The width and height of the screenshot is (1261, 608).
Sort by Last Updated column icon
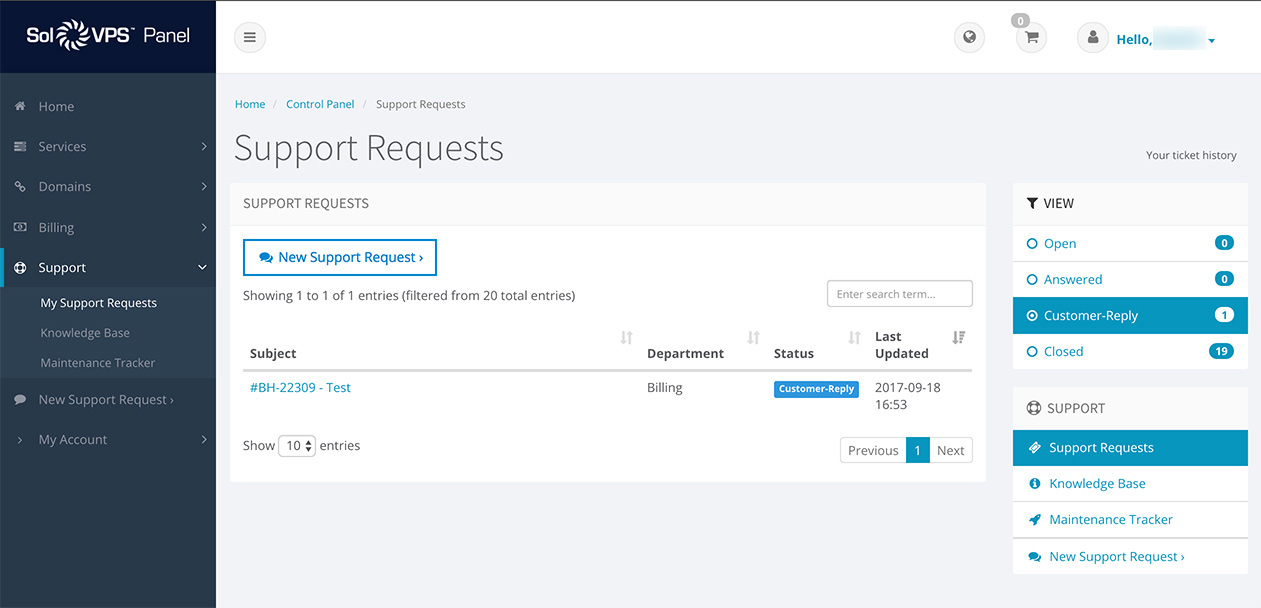[958, 338]
